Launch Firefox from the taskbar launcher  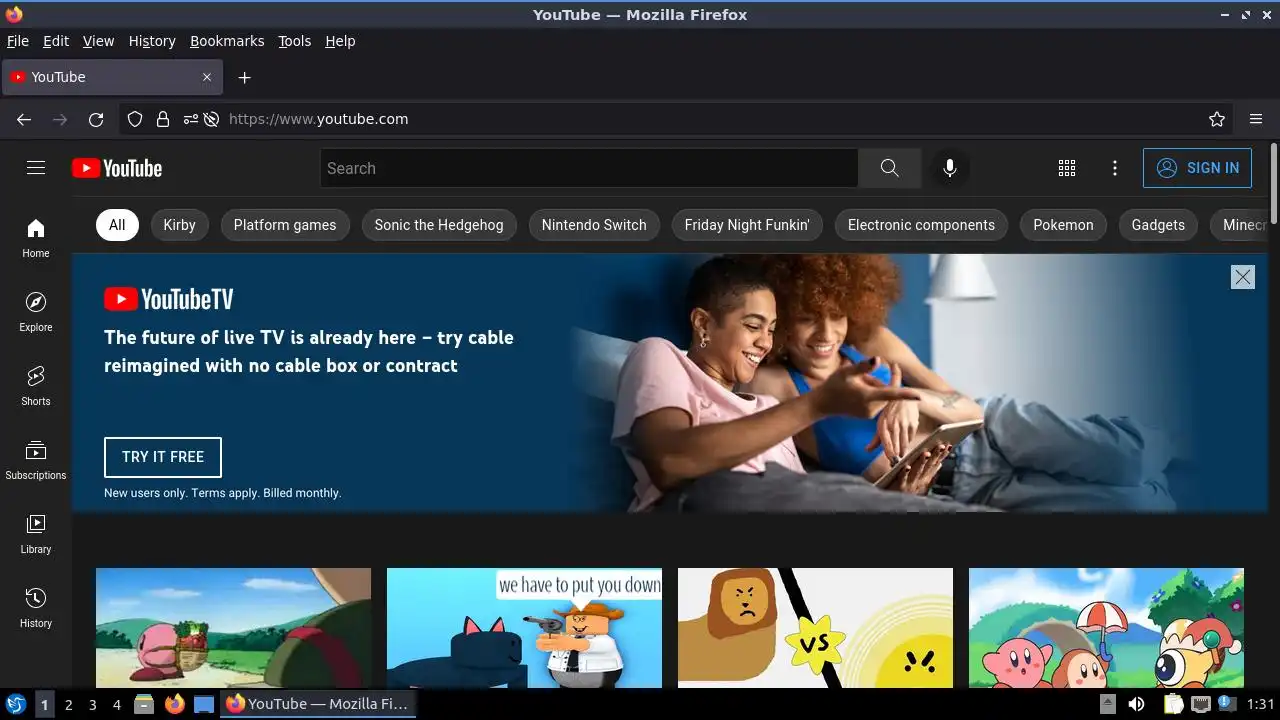[x=174, y=704]
